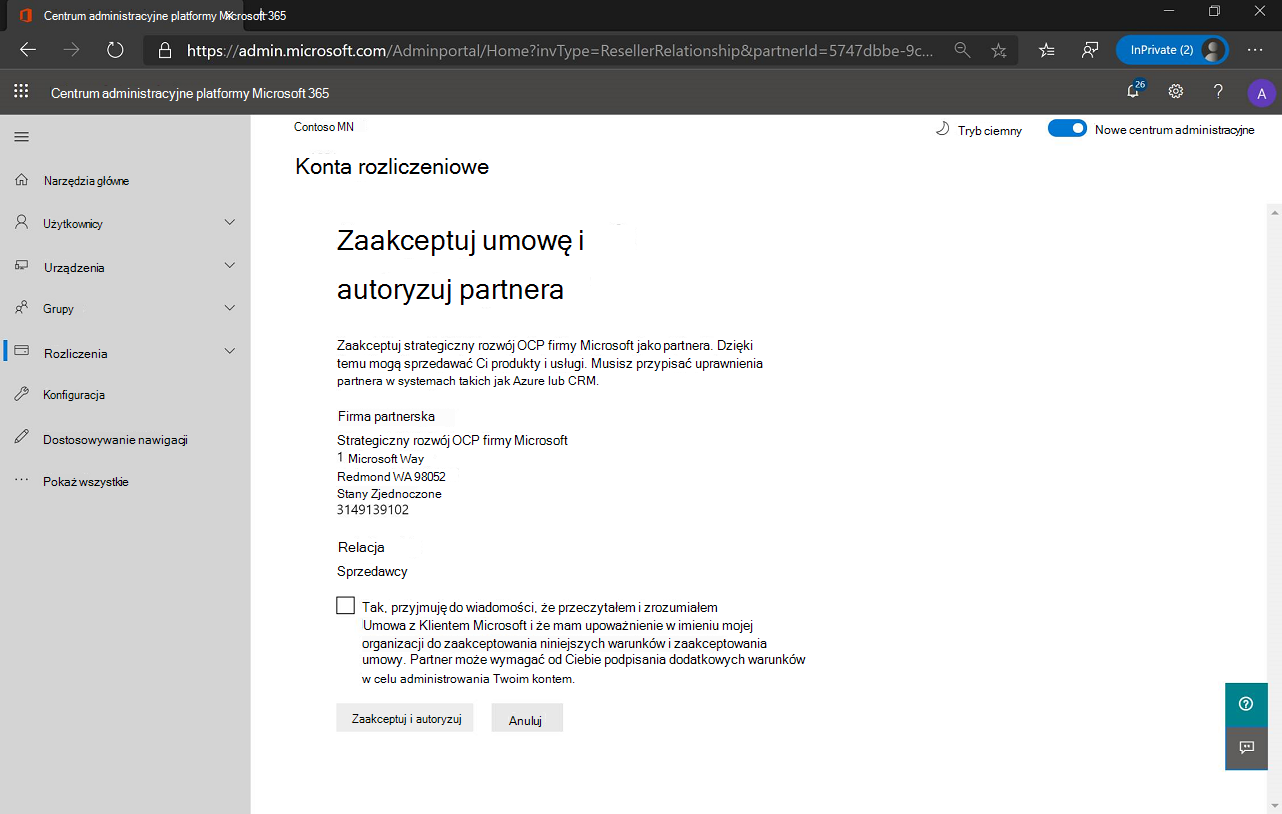Click the moon icon for Tryb ciemny

(x=942, y=130)
